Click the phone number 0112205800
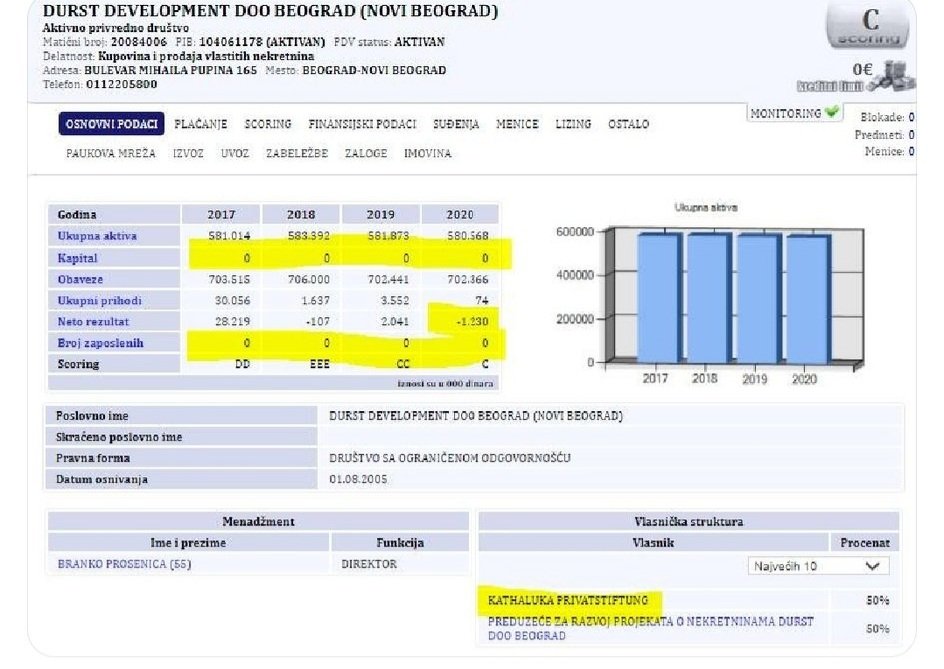Viewport: 944px width, 669px height. 122,84
